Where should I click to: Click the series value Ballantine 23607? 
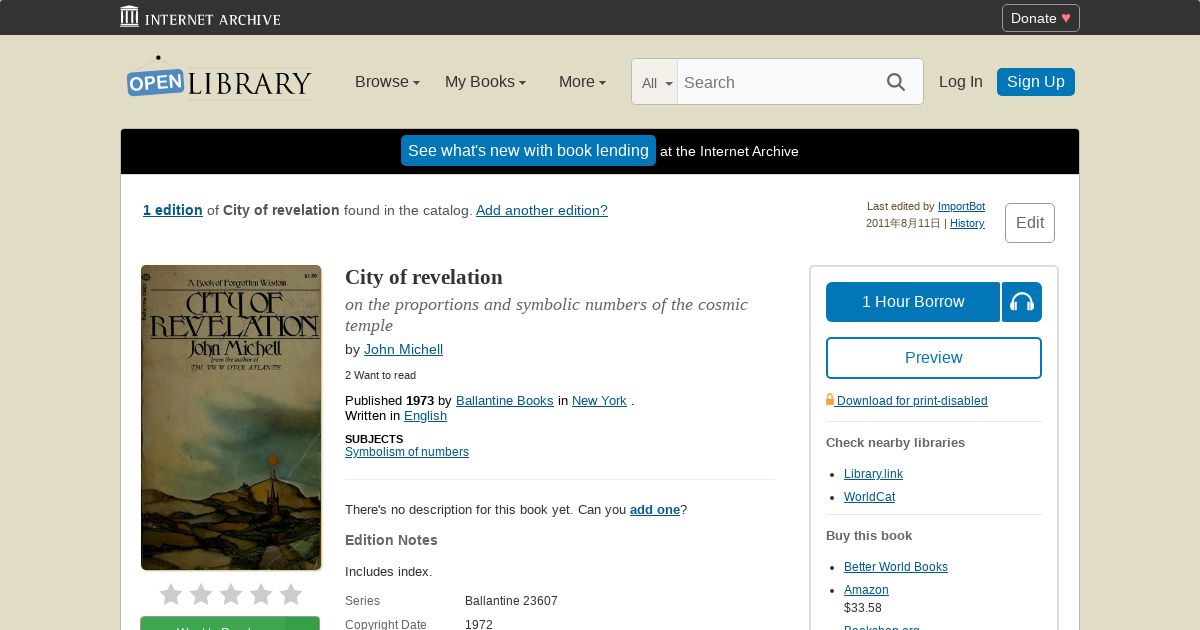click(x=511, y=601)
